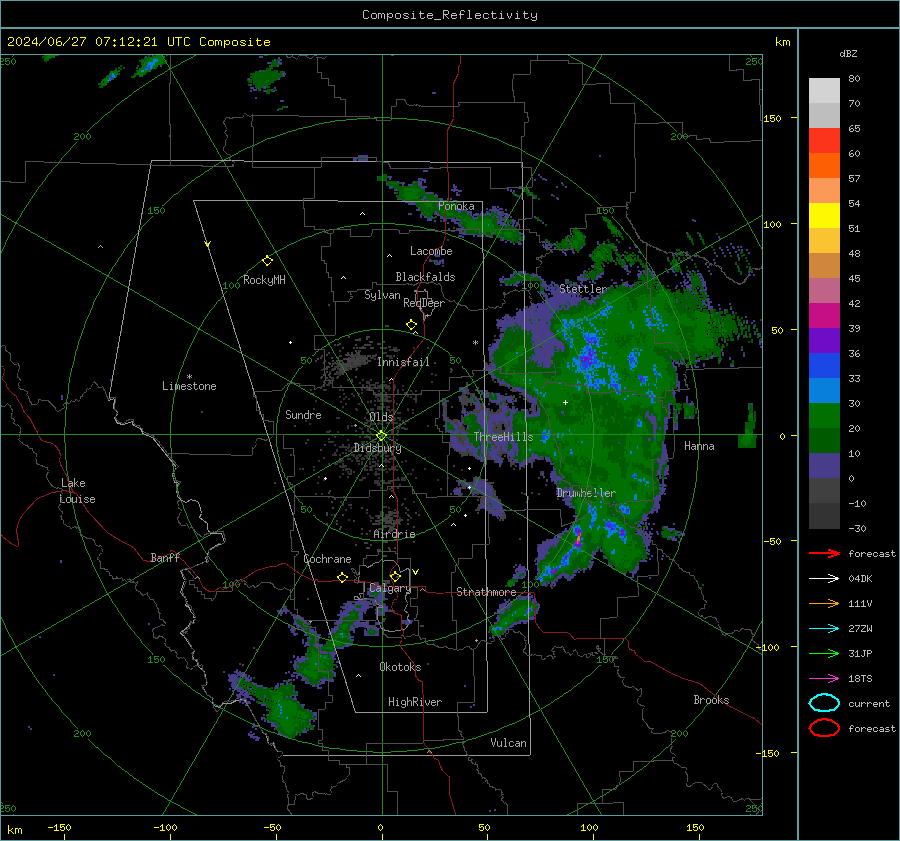Click the yellow radar-center diamond at Olds

(381, 436)
